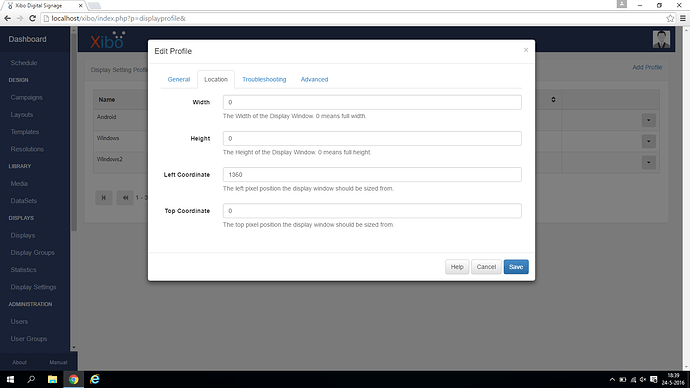This screenshot has height=388, width=690.
Task: Click the Xibo logo in header
Action: click(x=108, y=40)
